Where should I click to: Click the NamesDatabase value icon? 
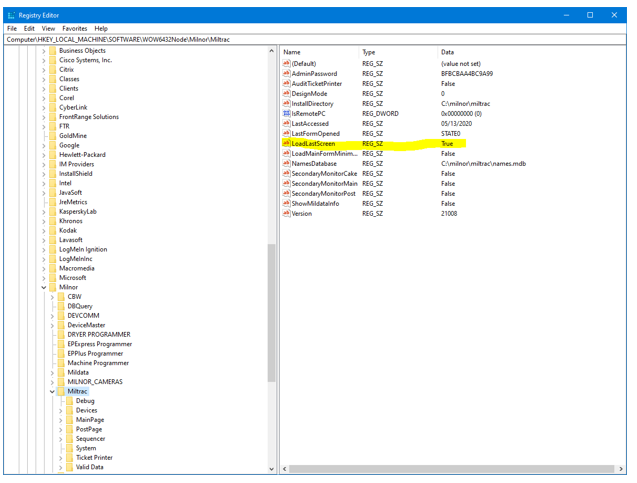click(286, 164)
